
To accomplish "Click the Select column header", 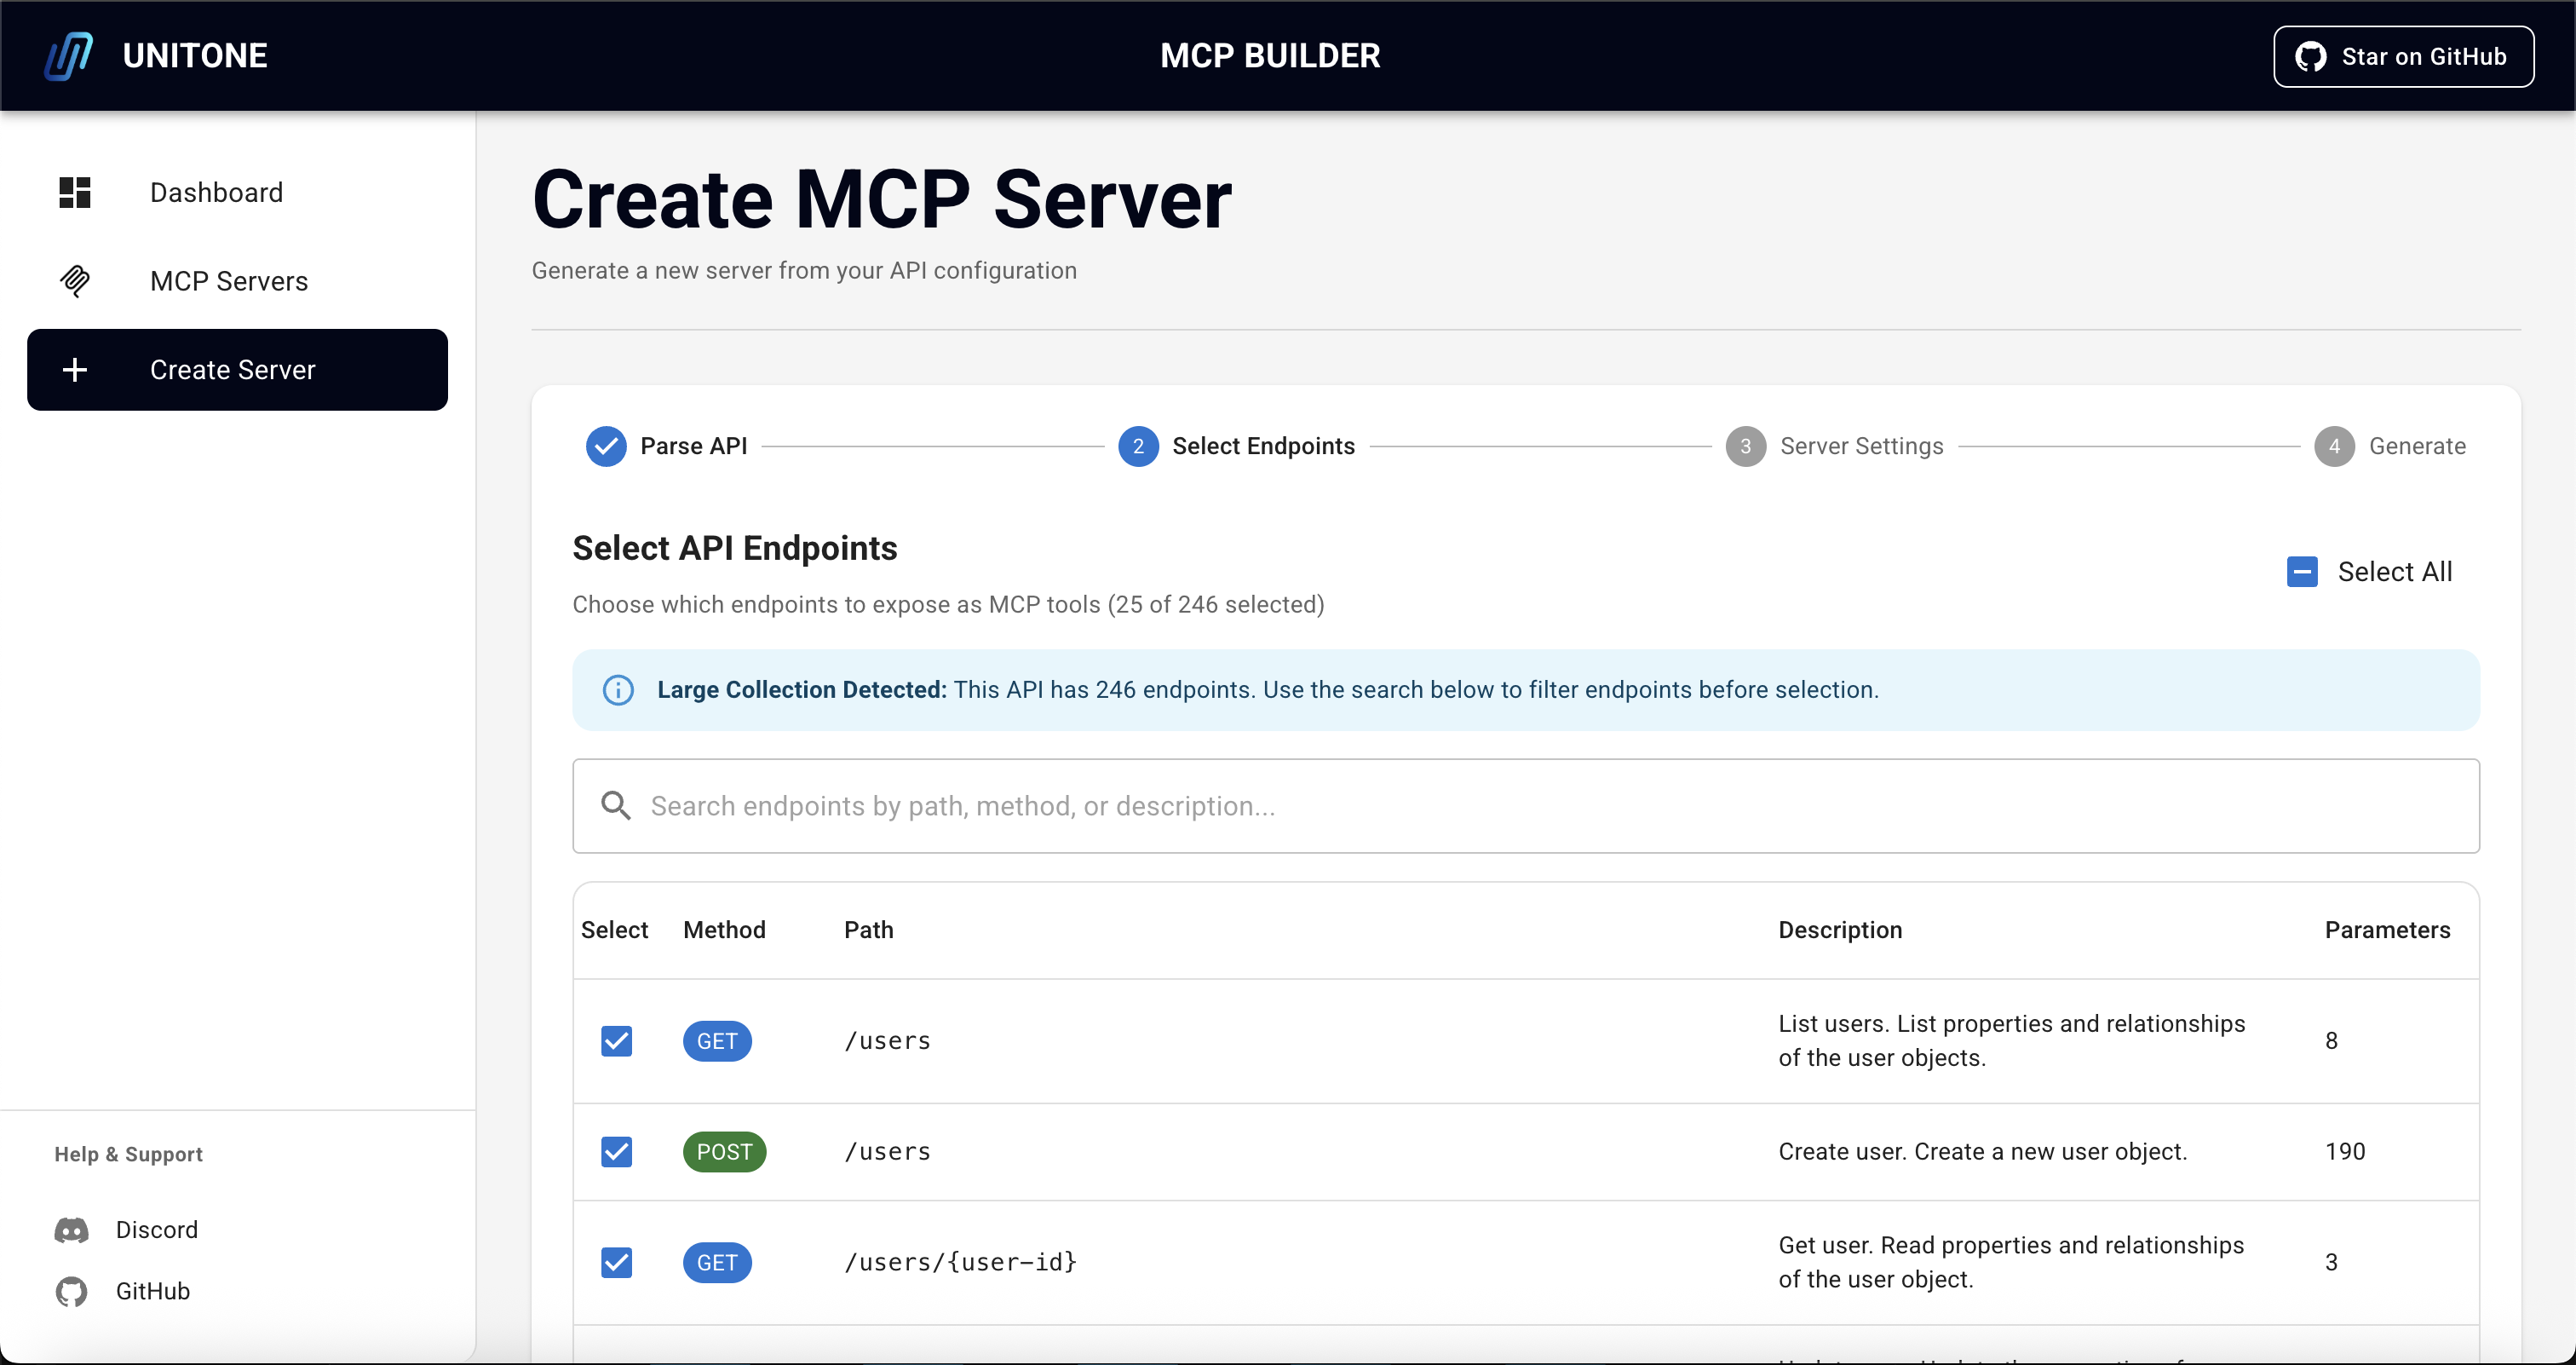I will coord(614,930).
